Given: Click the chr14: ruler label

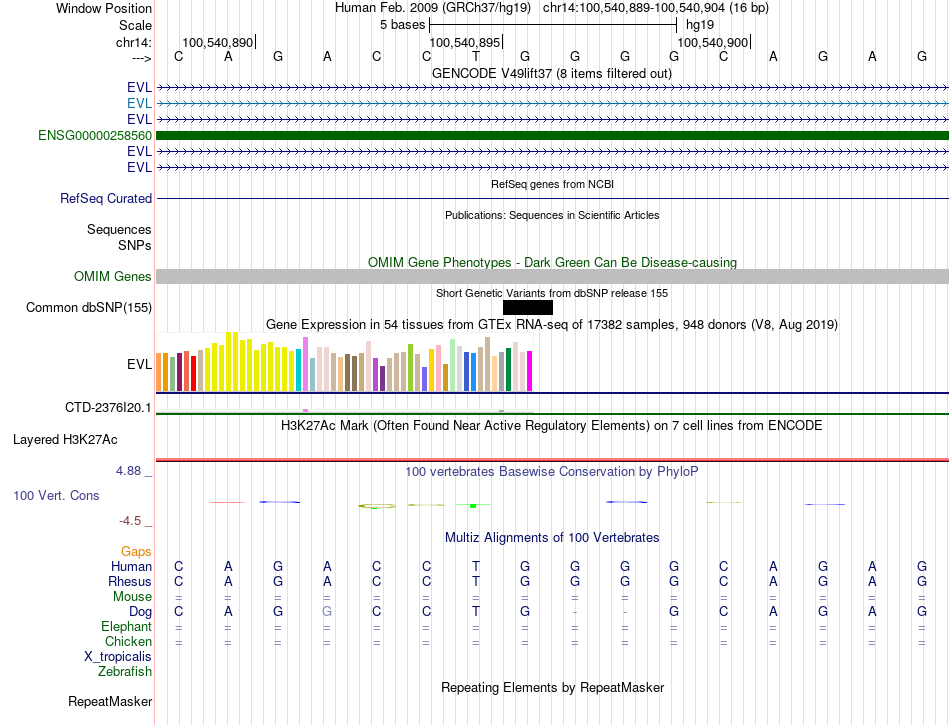Looking at the screenshot, I should point(134,42).
